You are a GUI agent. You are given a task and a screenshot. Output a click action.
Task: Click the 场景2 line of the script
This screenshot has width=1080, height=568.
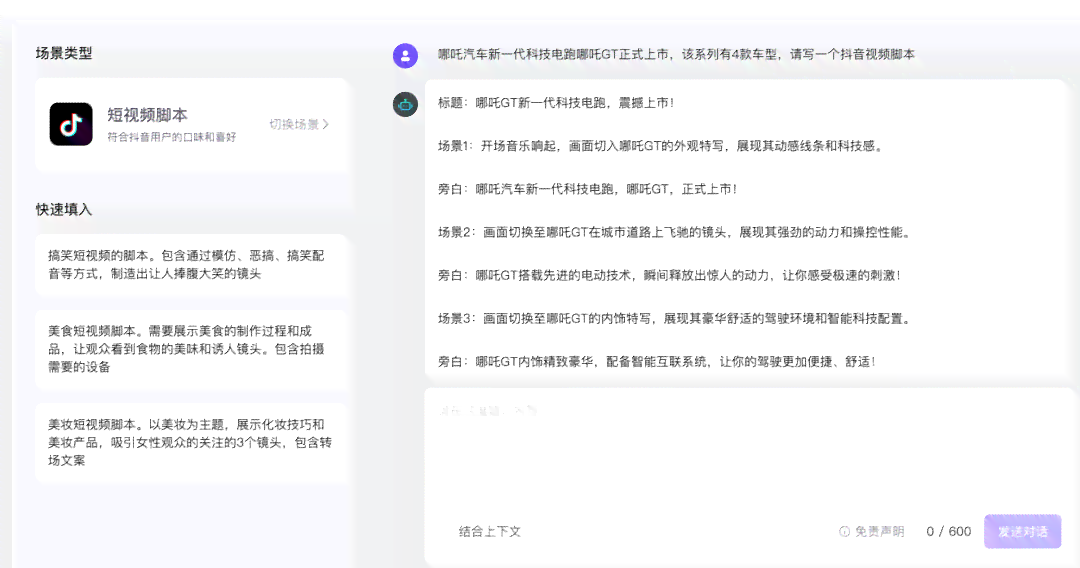tap(675, 232)
